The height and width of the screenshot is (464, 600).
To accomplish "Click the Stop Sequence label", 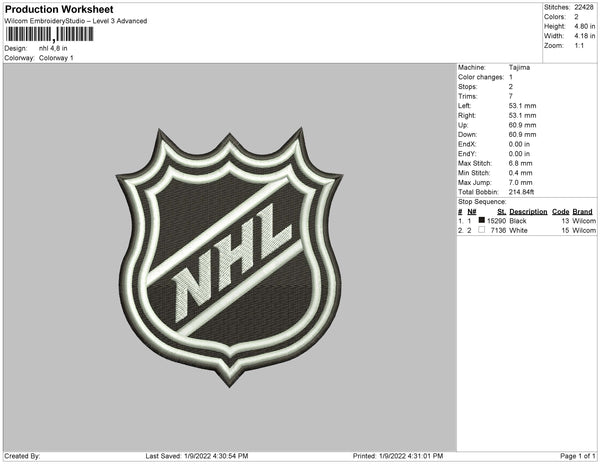I will (x=482, y=202).
